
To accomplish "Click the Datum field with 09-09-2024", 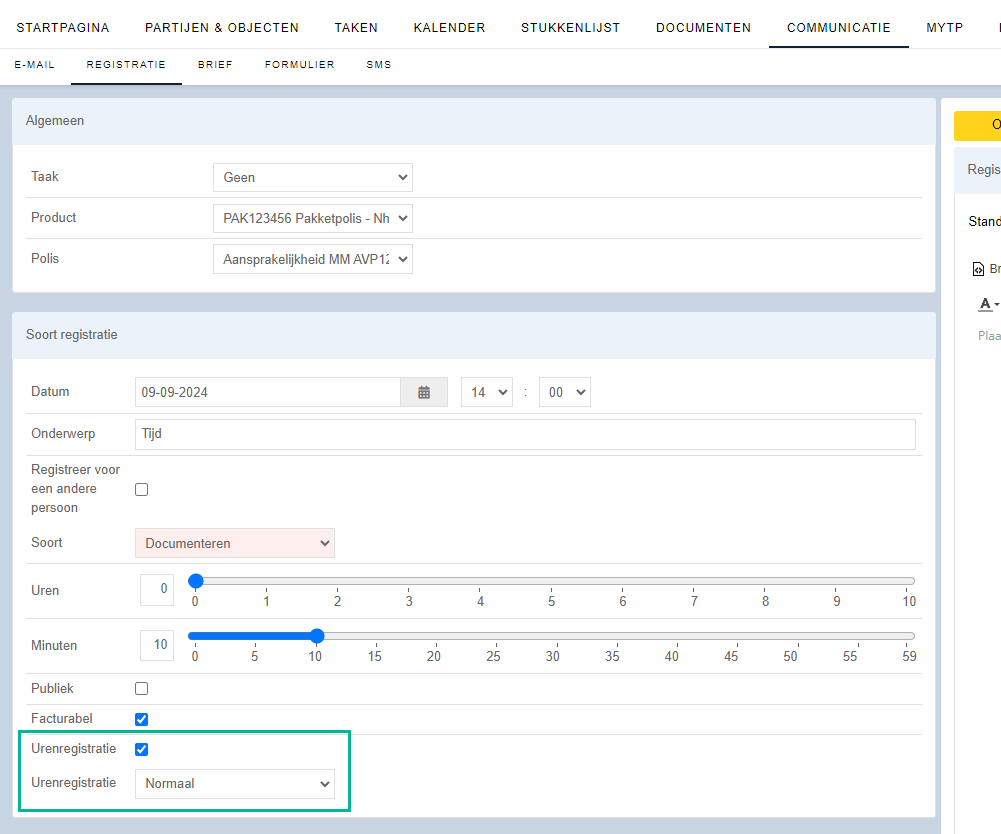I will click(x=267, y=392).
